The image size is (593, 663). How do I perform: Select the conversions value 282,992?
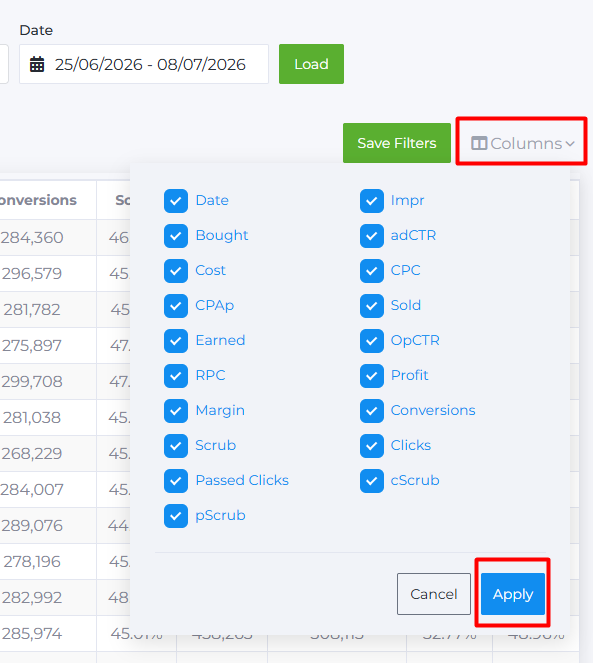coord(32,597)
